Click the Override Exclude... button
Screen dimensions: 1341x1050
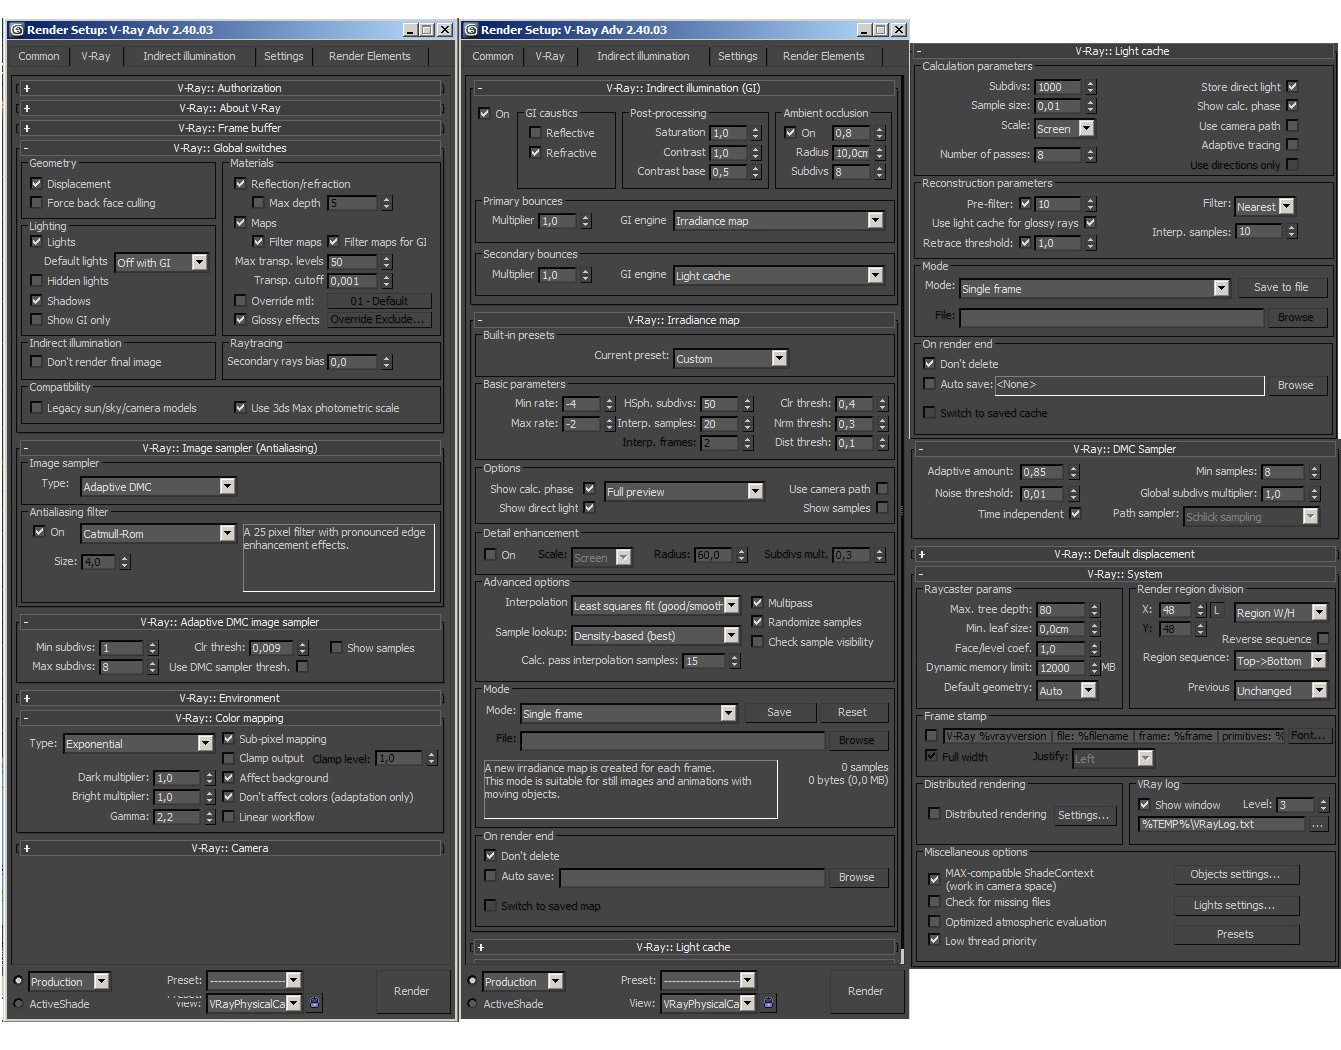(x=379, y=319)
